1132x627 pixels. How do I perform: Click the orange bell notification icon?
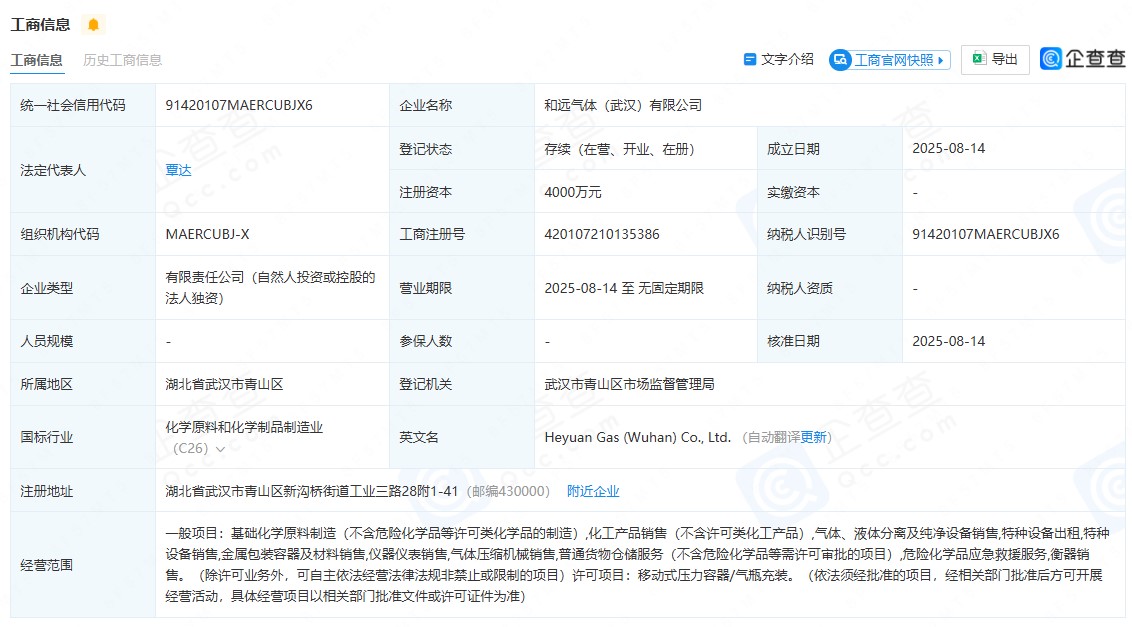pyautogui.click(x=93, y=25)
